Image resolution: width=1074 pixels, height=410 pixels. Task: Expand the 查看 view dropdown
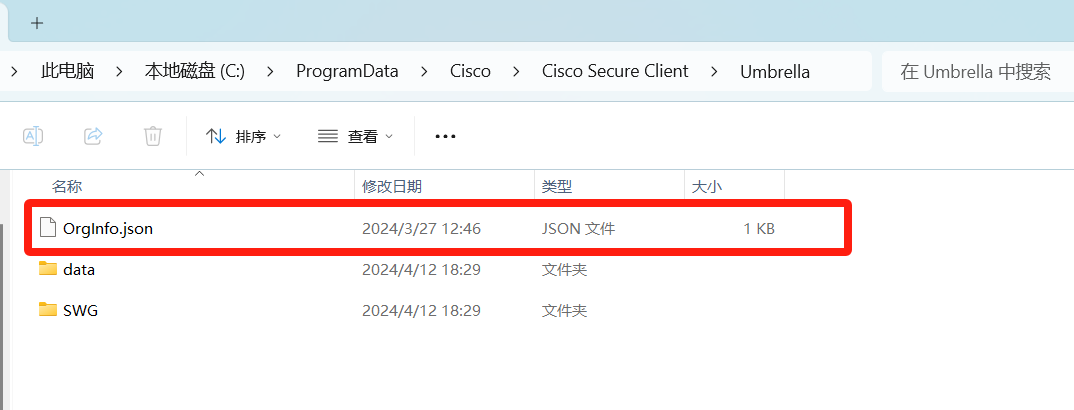pos(355,136)
